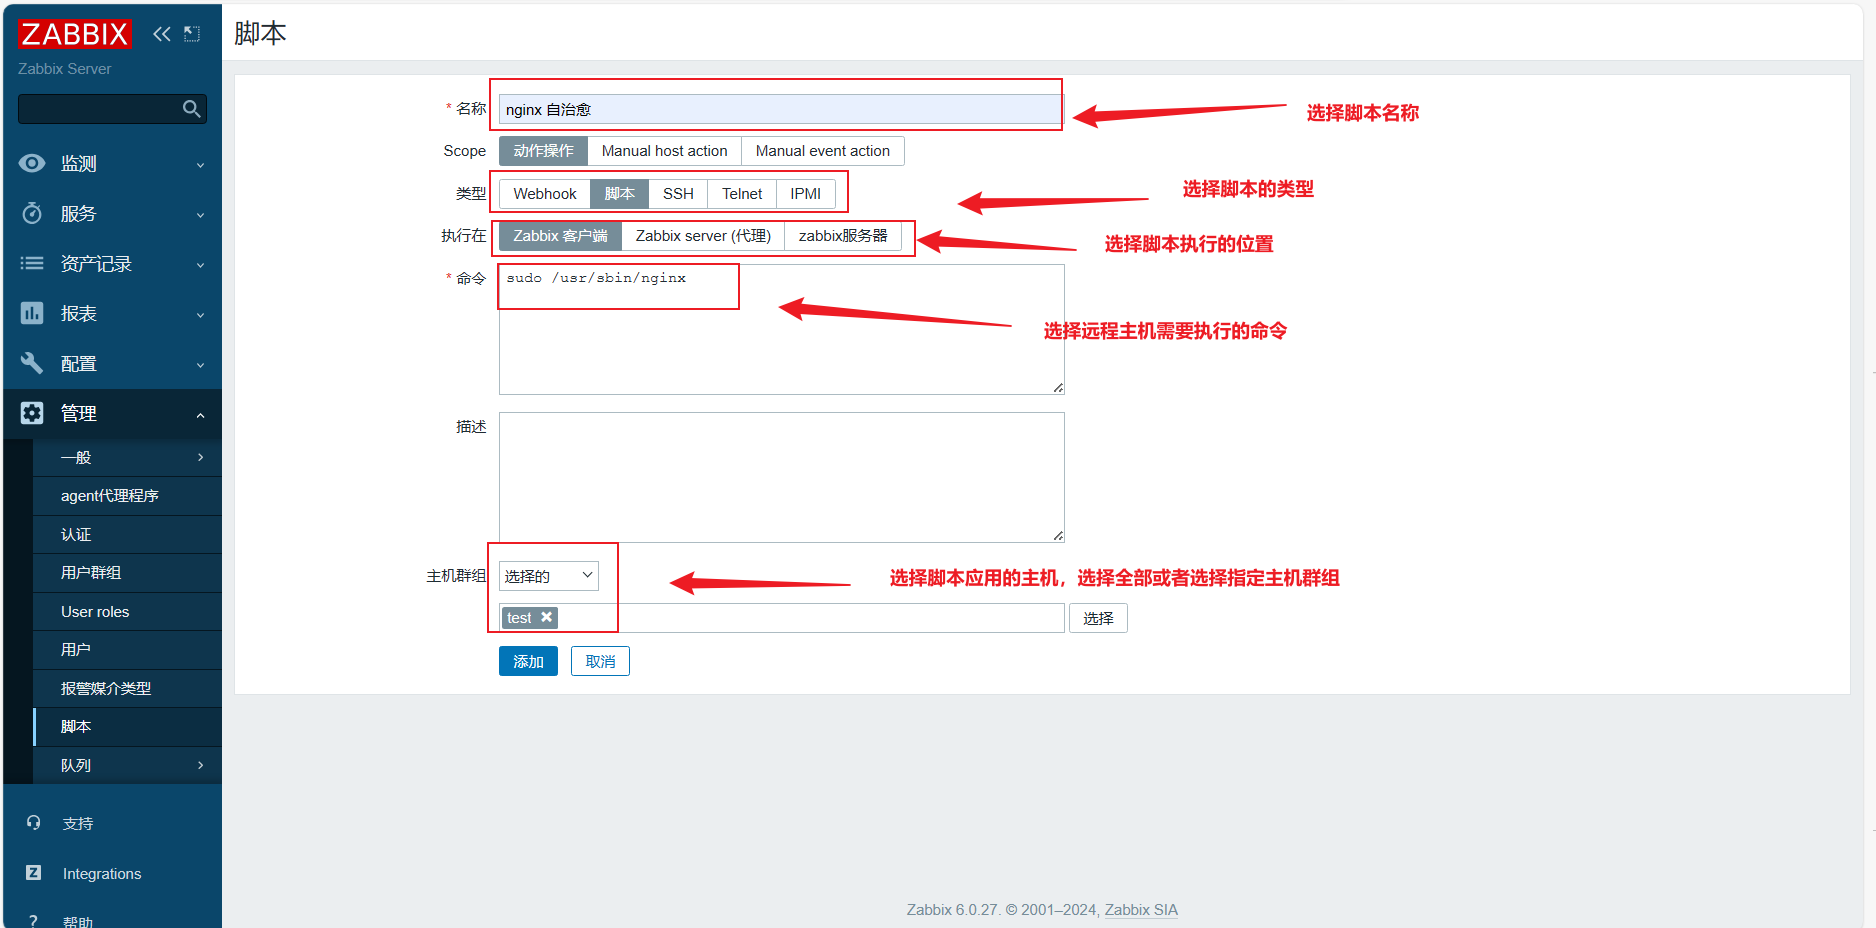Select Manual host action scope
The image size is (1876, 928).
664,151
